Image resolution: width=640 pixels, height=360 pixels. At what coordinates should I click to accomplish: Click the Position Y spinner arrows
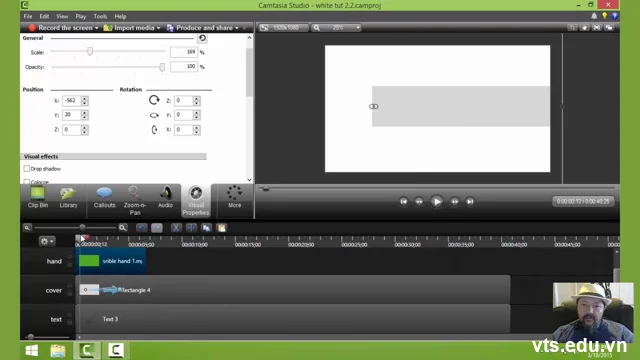(84, 115)
